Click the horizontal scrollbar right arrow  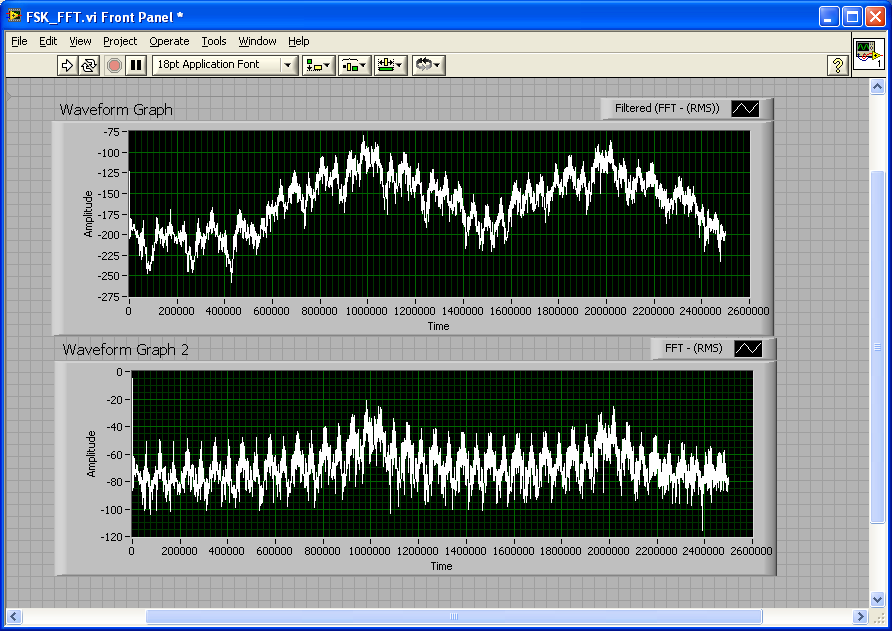[x=860, y=616]
